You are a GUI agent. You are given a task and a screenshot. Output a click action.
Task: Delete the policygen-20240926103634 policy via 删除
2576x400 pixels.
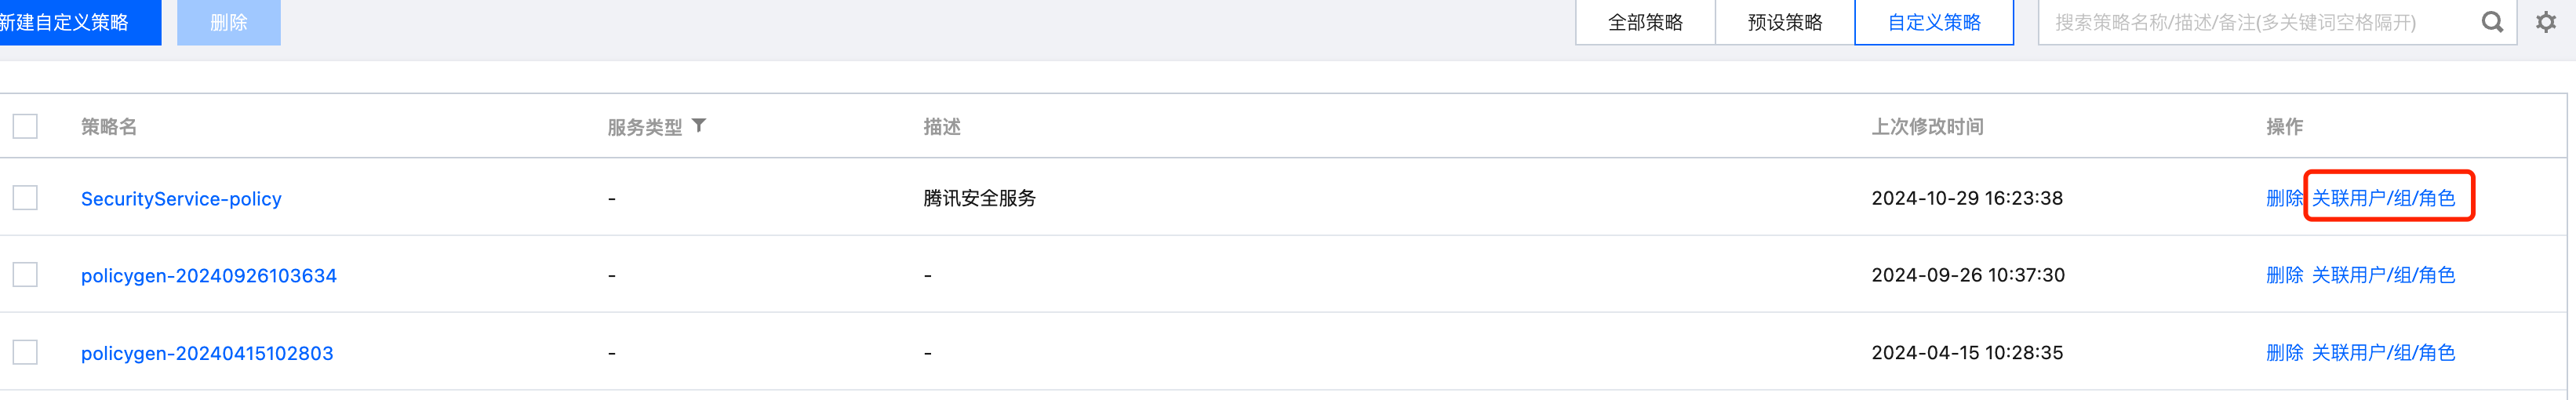[x=2284, y=275]
